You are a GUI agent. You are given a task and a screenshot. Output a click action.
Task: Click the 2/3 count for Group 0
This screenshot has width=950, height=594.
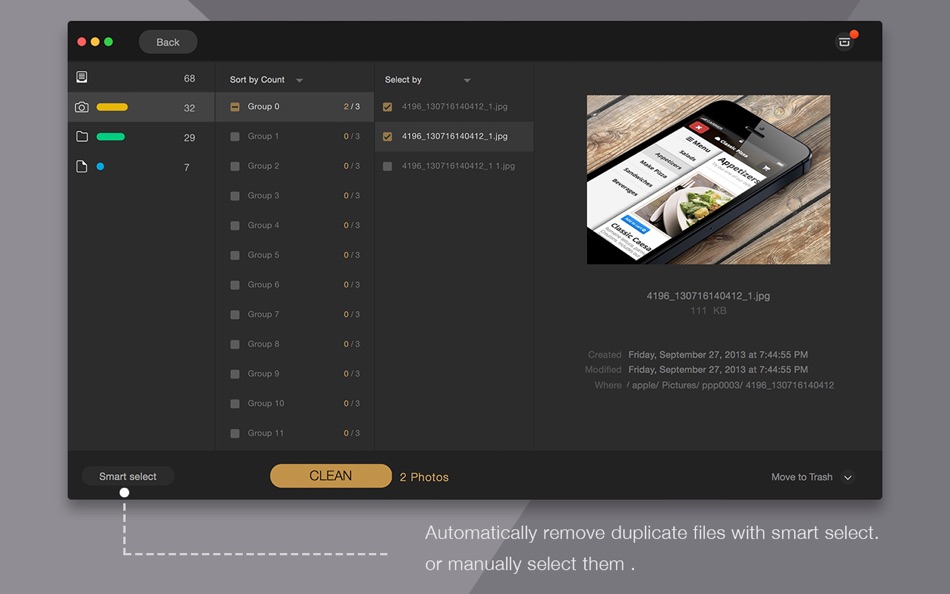(351, 106)
